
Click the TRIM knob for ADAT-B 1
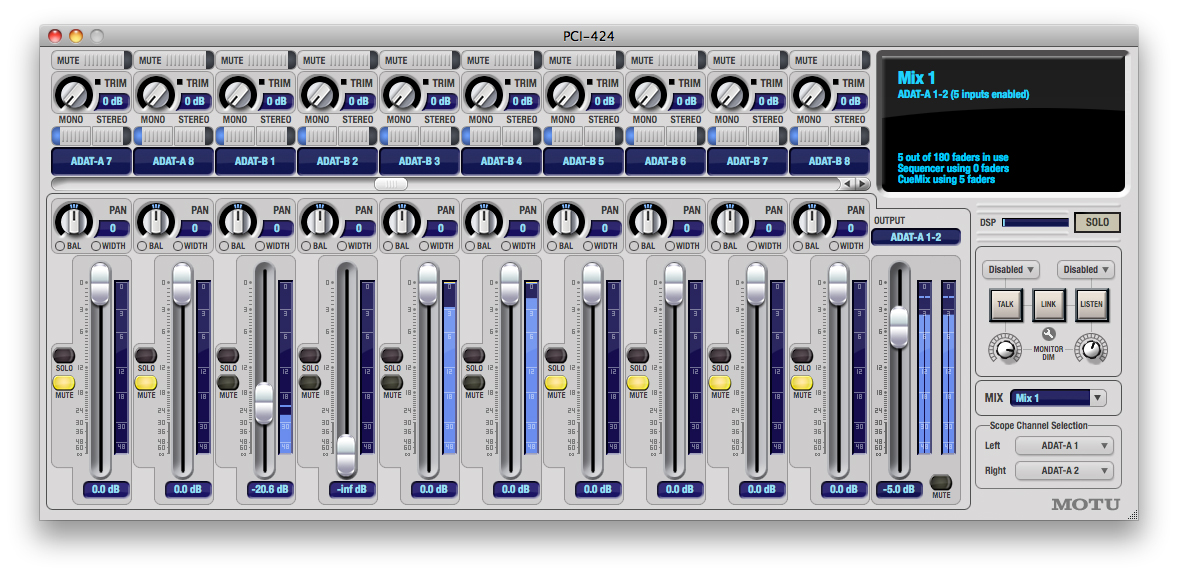tap(237, 93)
